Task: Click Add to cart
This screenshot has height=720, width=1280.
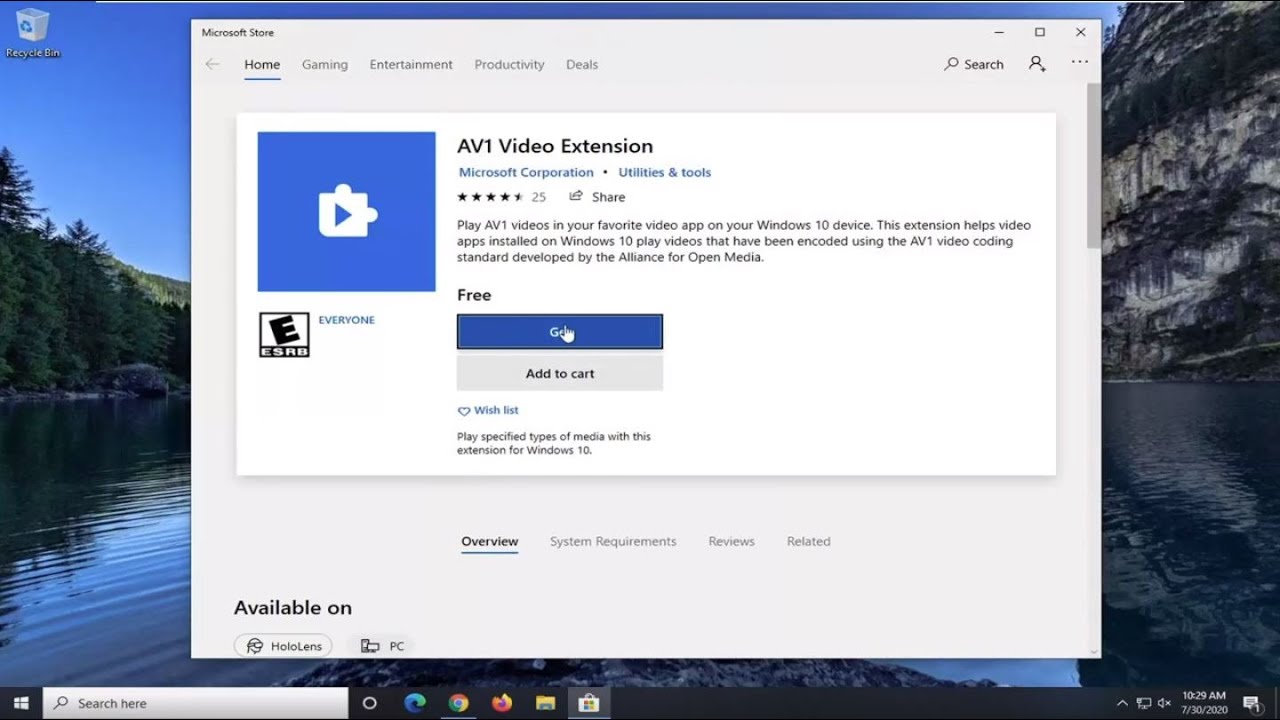Action: click(560, 373)
